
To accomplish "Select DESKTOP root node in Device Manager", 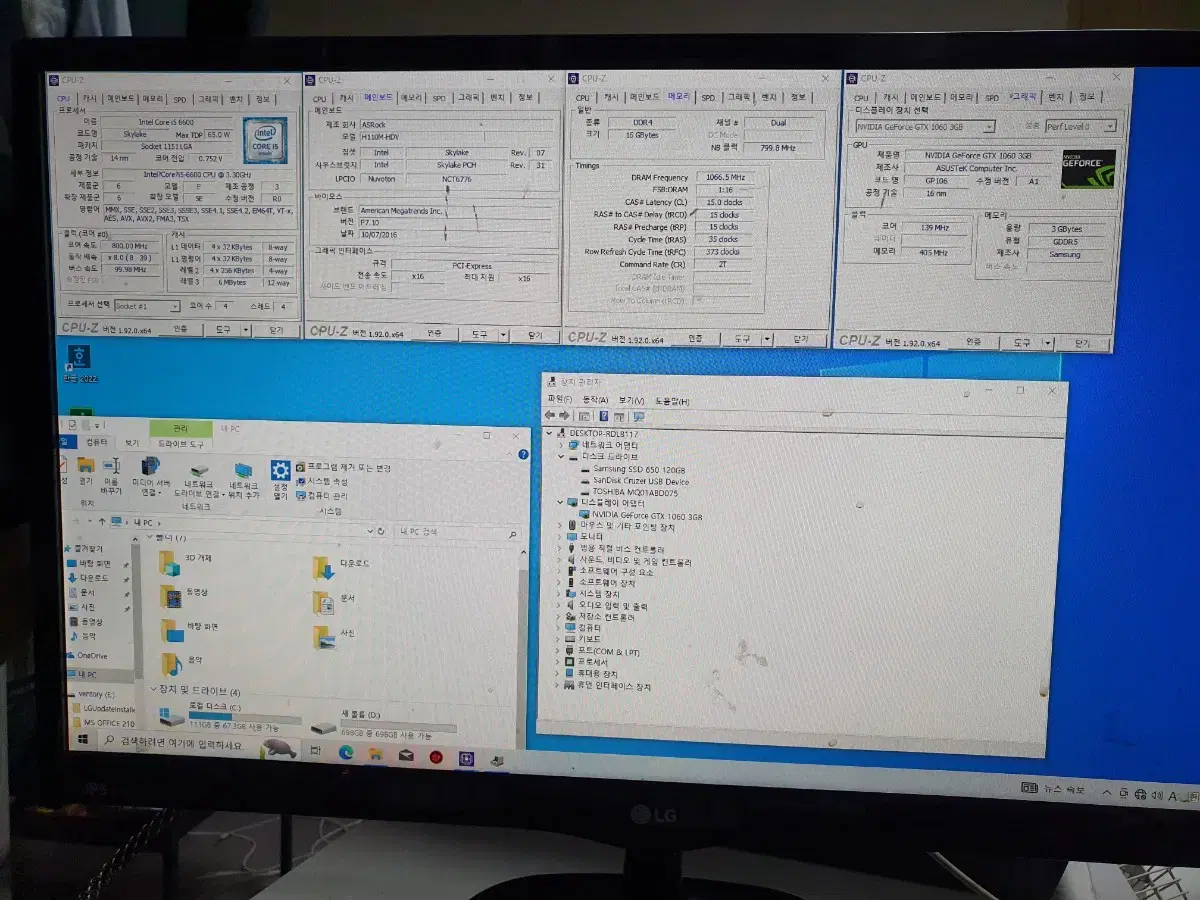I will pos(597,433).
